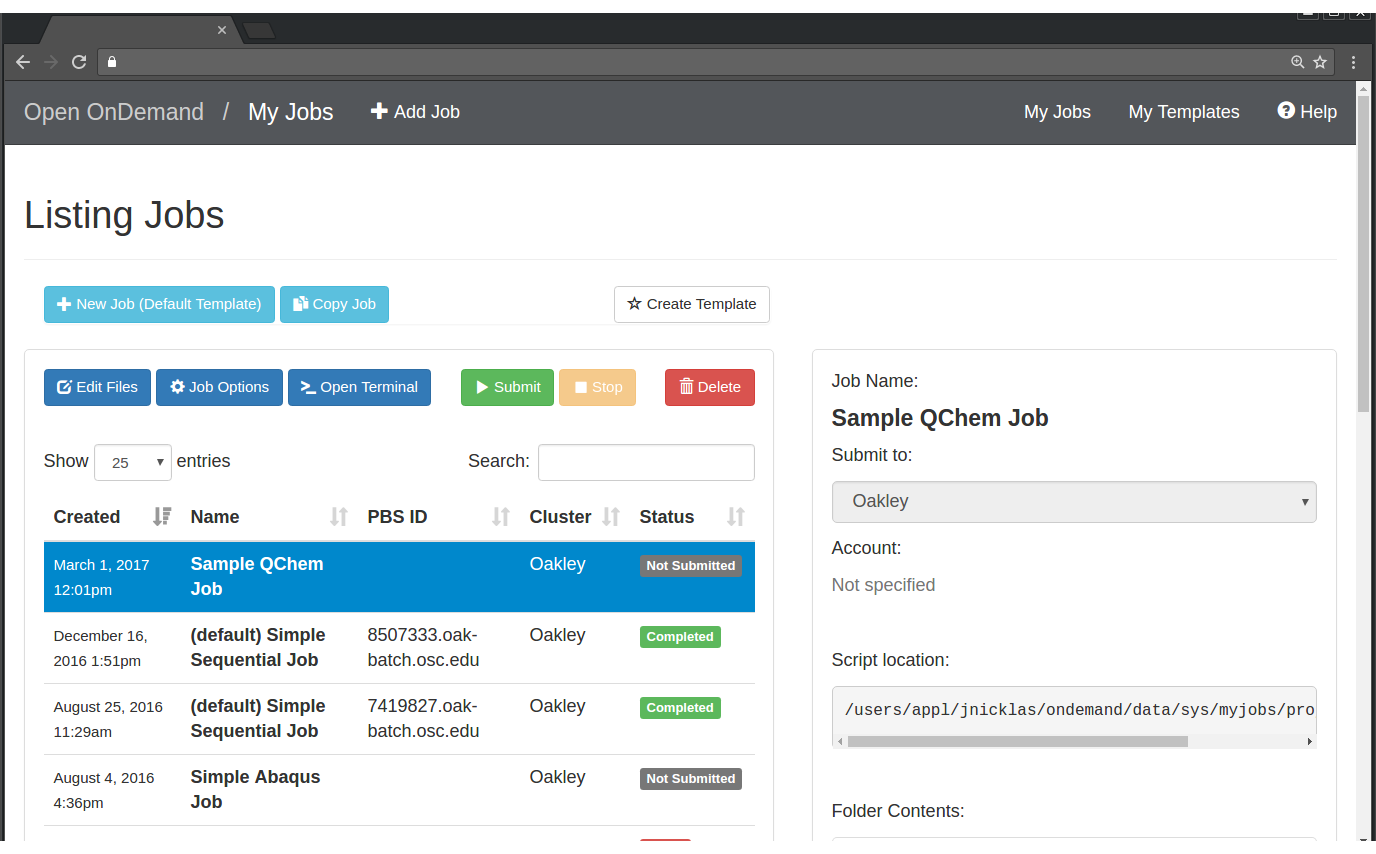Click the page vertical scrollbar

(1364, 255)
